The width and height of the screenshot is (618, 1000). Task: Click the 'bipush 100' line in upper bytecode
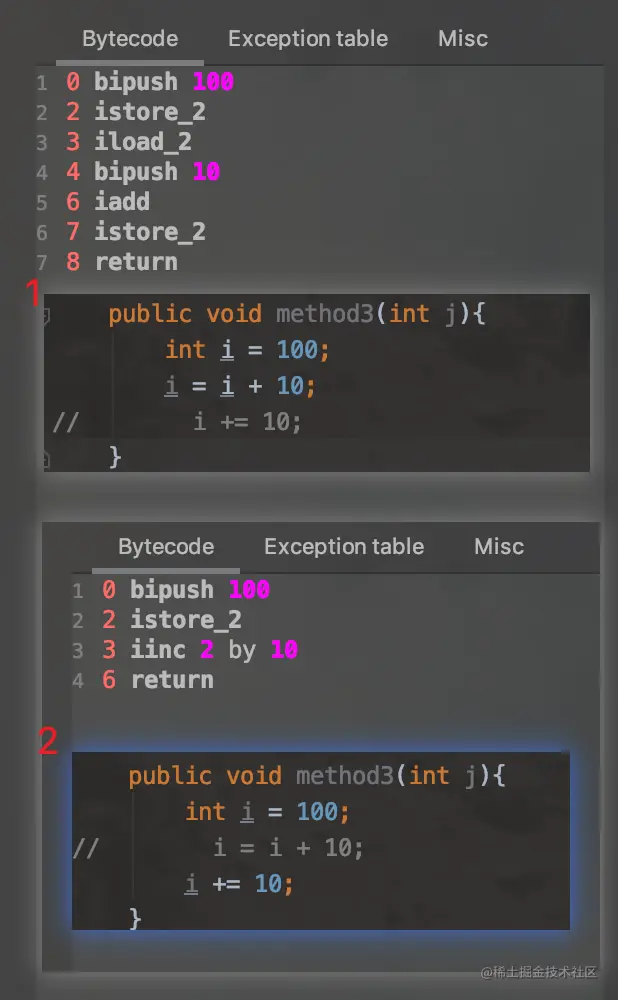pos(150,82)
